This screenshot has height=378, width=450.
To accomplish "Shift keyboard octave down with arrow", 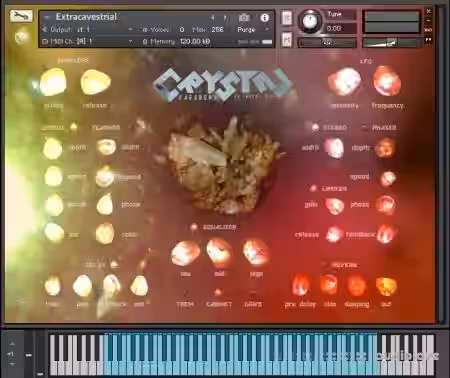I will 12,364.
